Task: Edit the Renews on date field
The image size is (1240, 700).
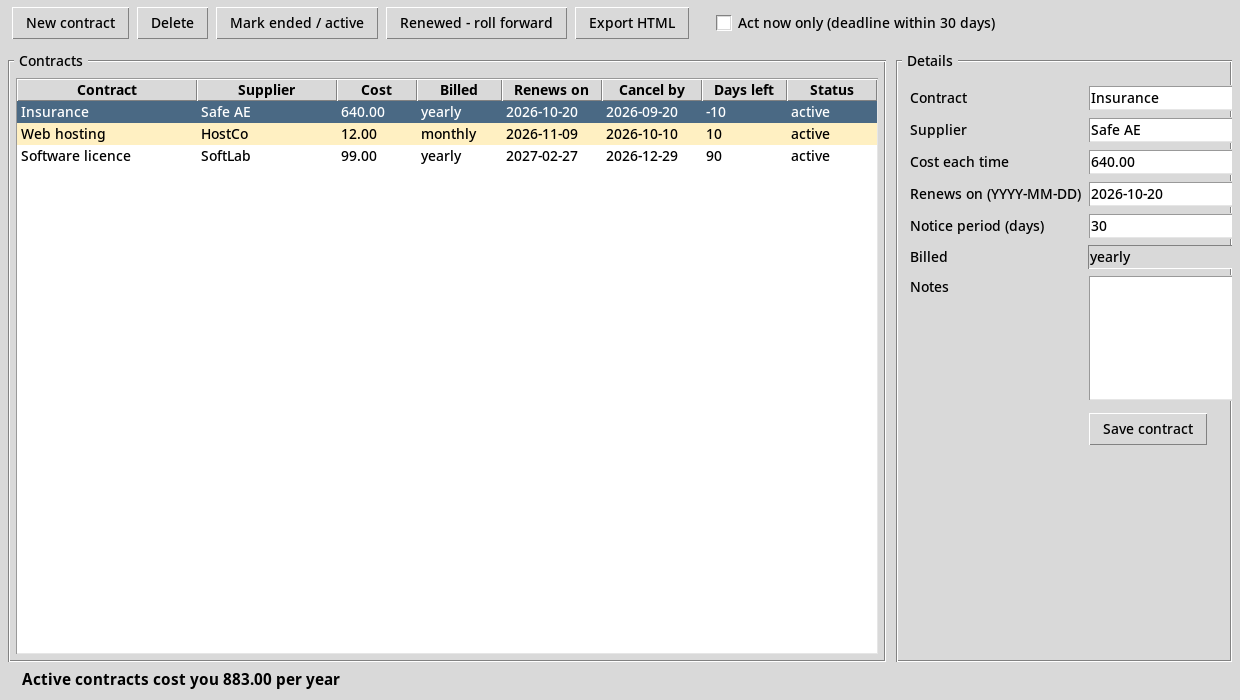Action: pos(1160,194)
